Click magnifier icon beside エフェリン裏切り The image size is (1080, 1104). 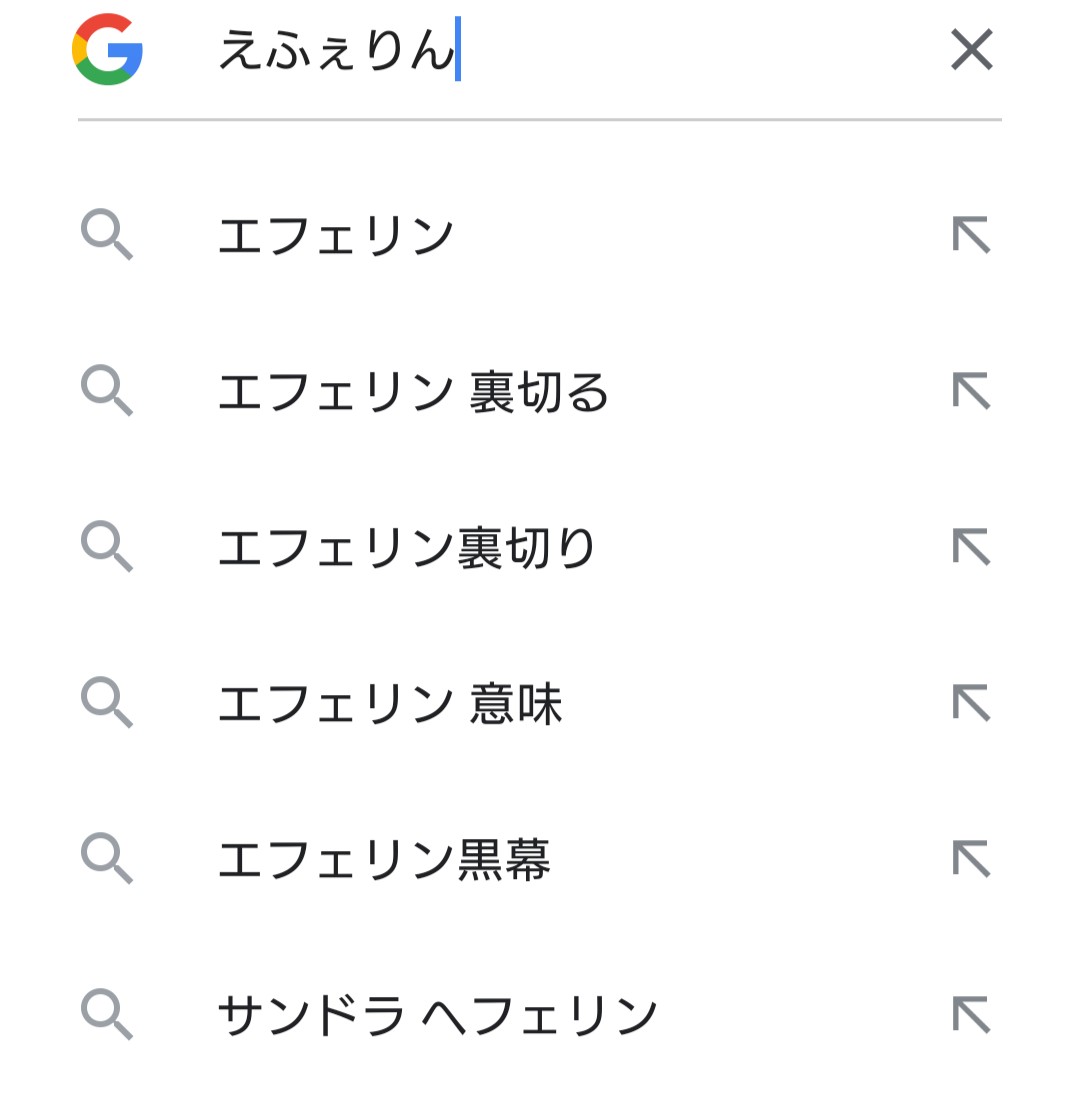click(x=106, y=548)
